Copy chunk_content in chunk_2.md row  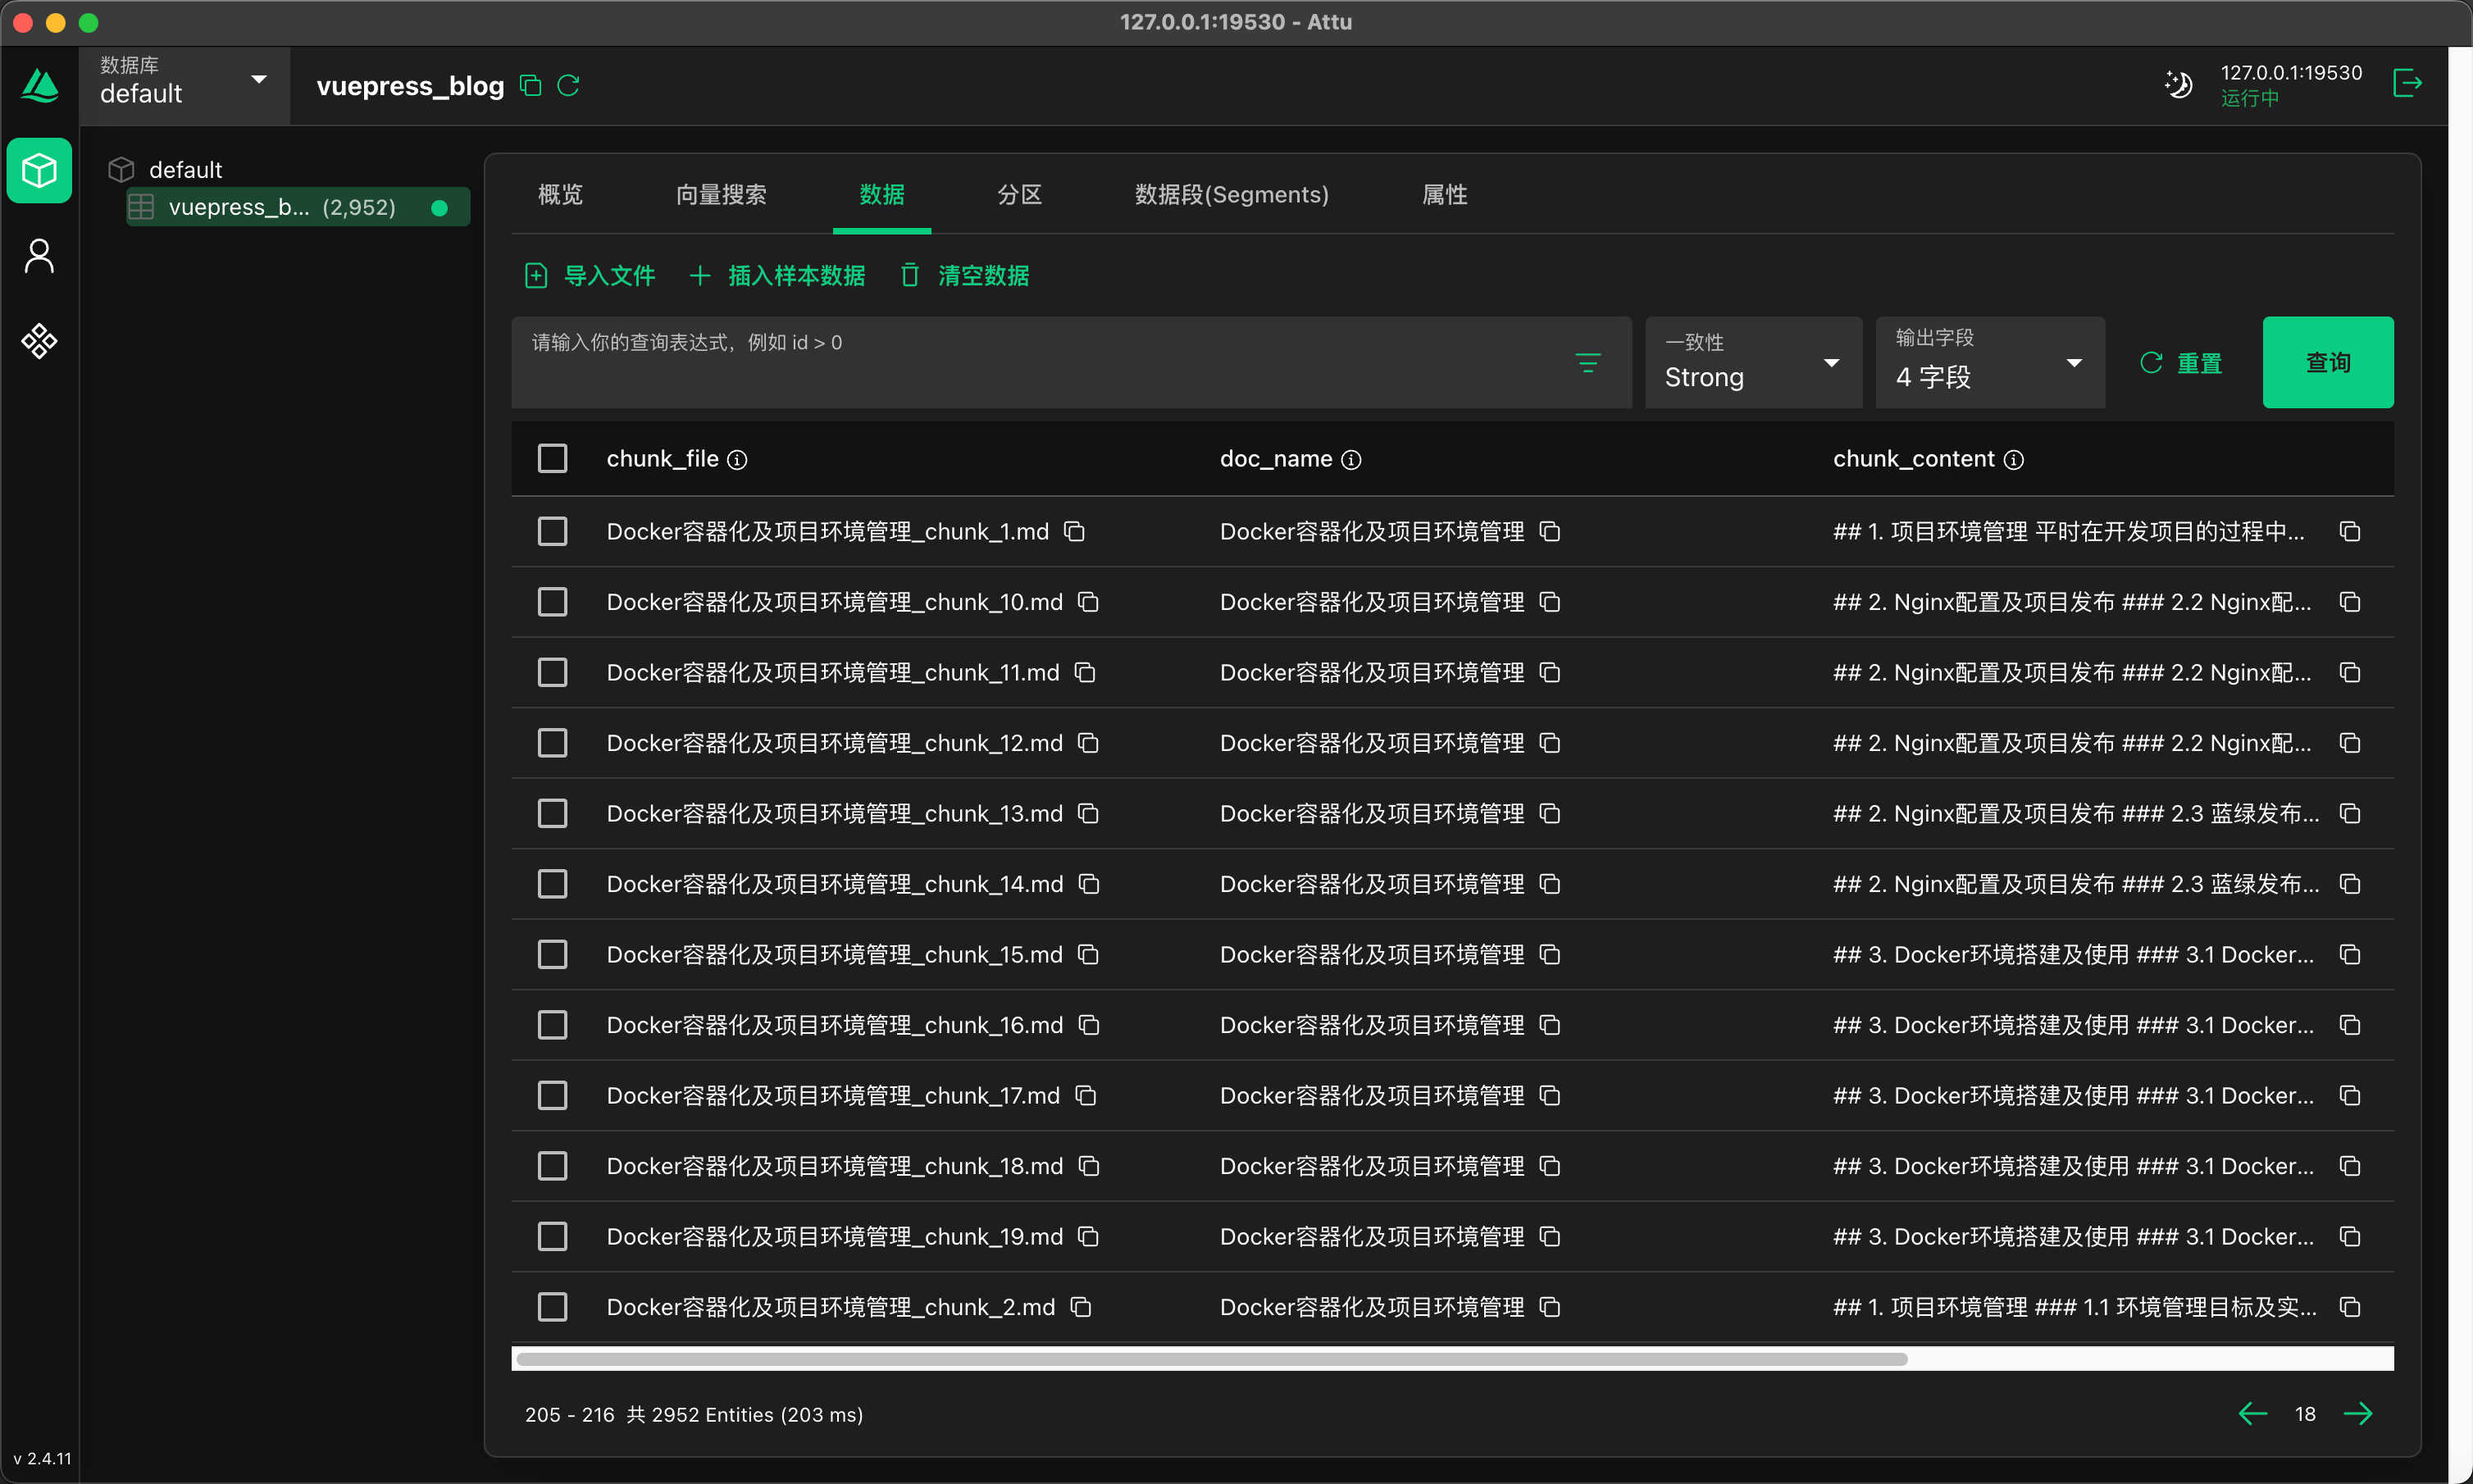click(x=2350, y=1307)
